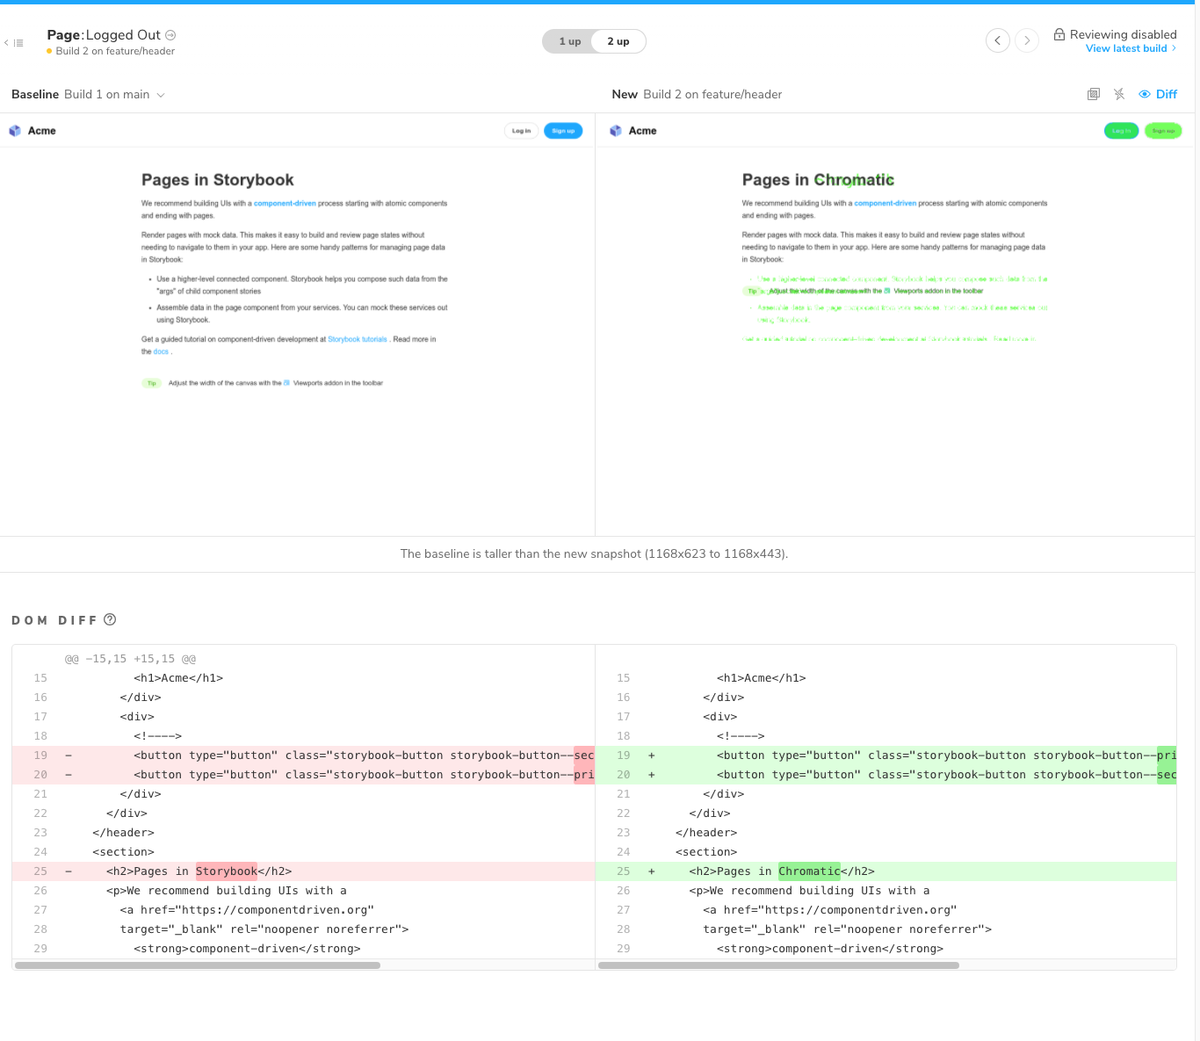Toggle the Diff visibility eye
1200x1041 pixels.
[1145, 94]
